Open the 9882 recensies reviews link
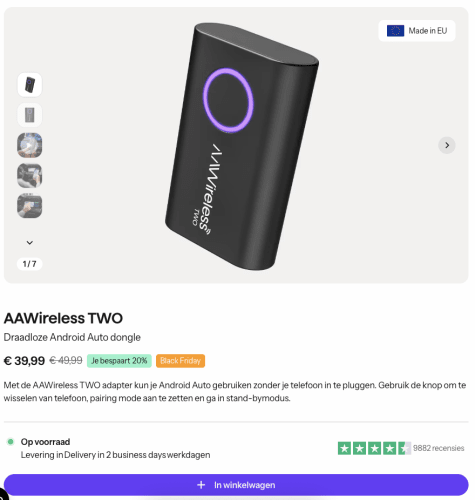Viewport: 475px width, 500px height. (438, 448)
